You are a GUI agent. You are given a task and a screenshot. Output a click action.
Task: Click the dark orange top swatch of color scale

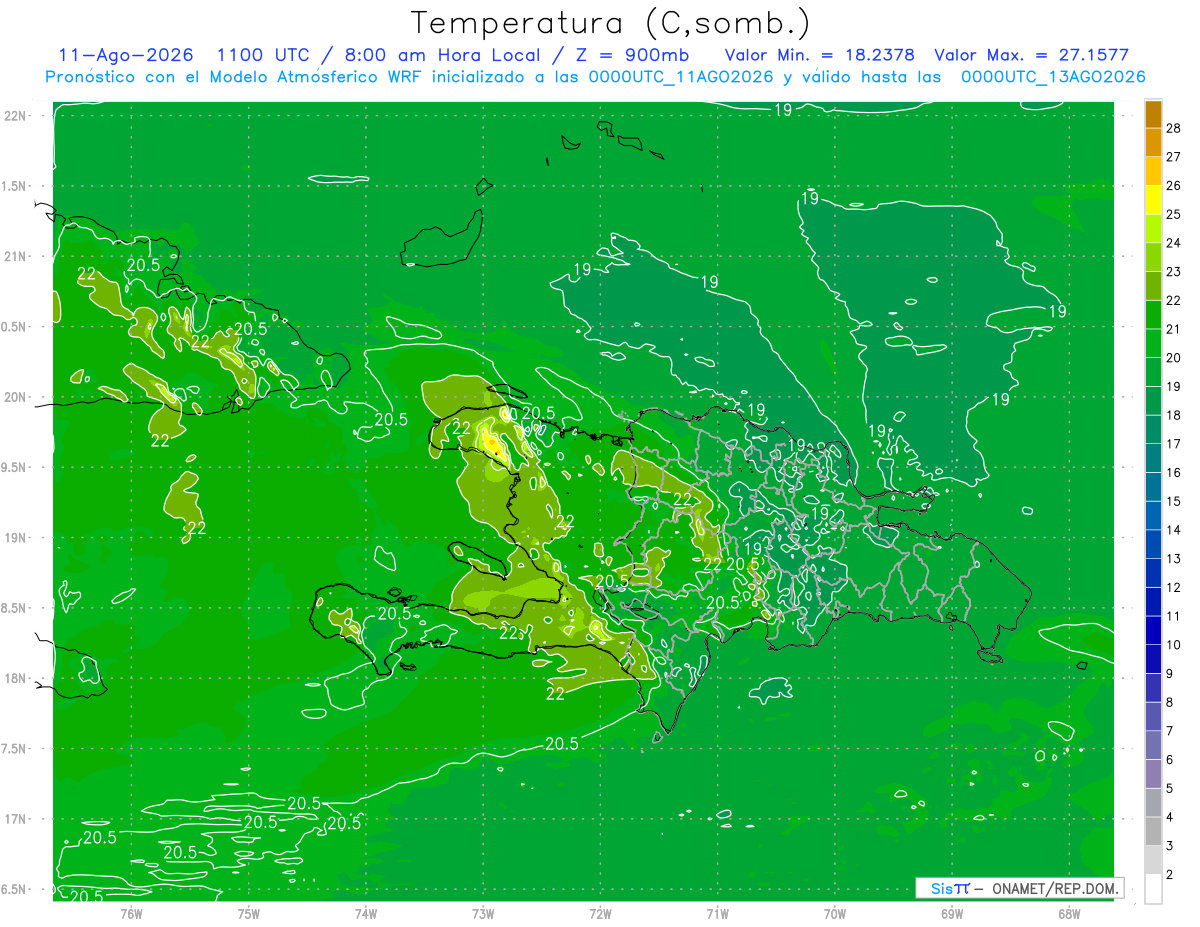point(1153,114)
